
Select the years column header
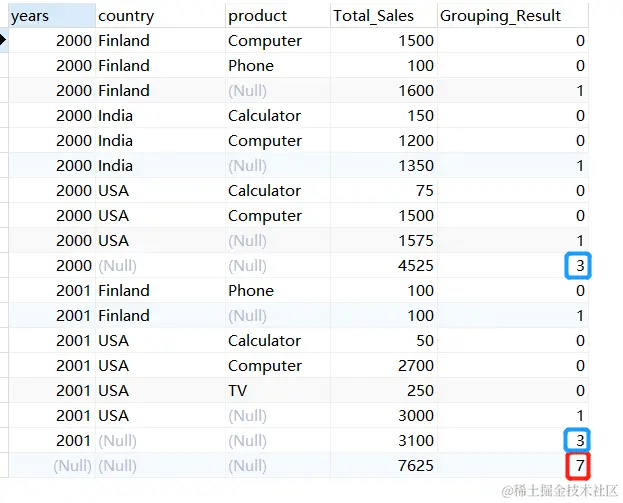[52, 16]
